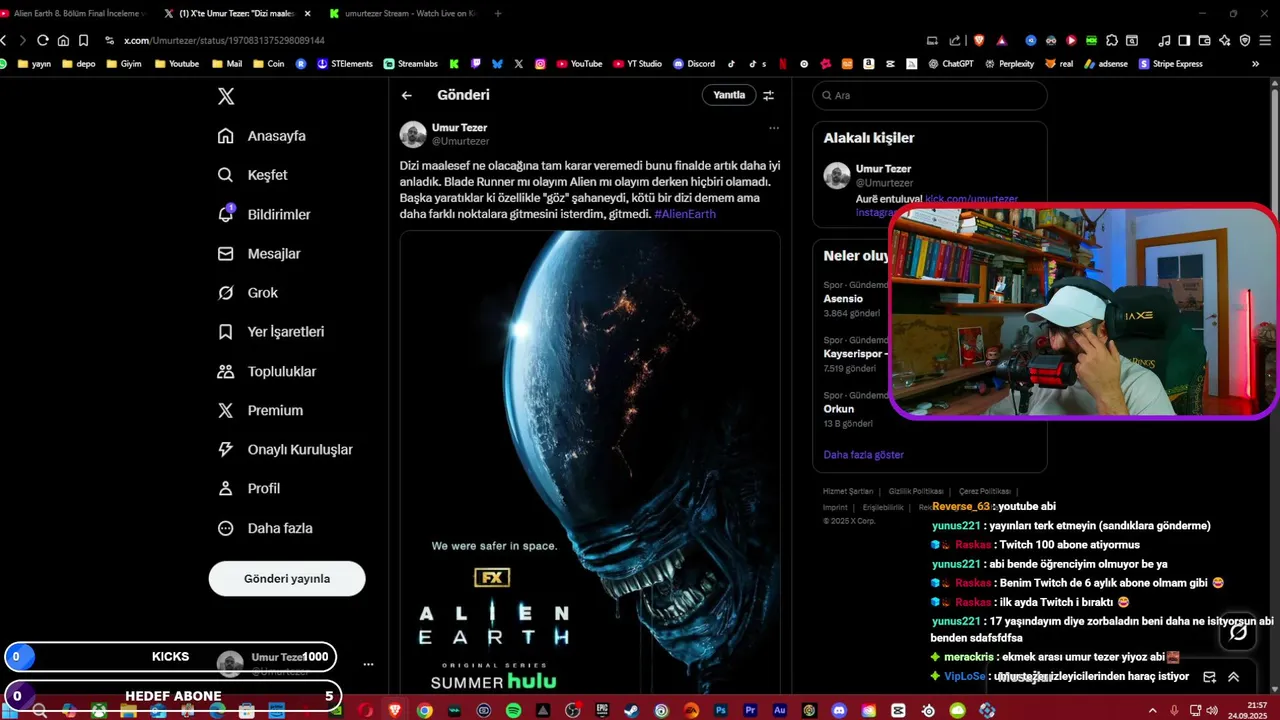
Task: Open the browser hamburger menu
Action: click(x=1266, y=40)
